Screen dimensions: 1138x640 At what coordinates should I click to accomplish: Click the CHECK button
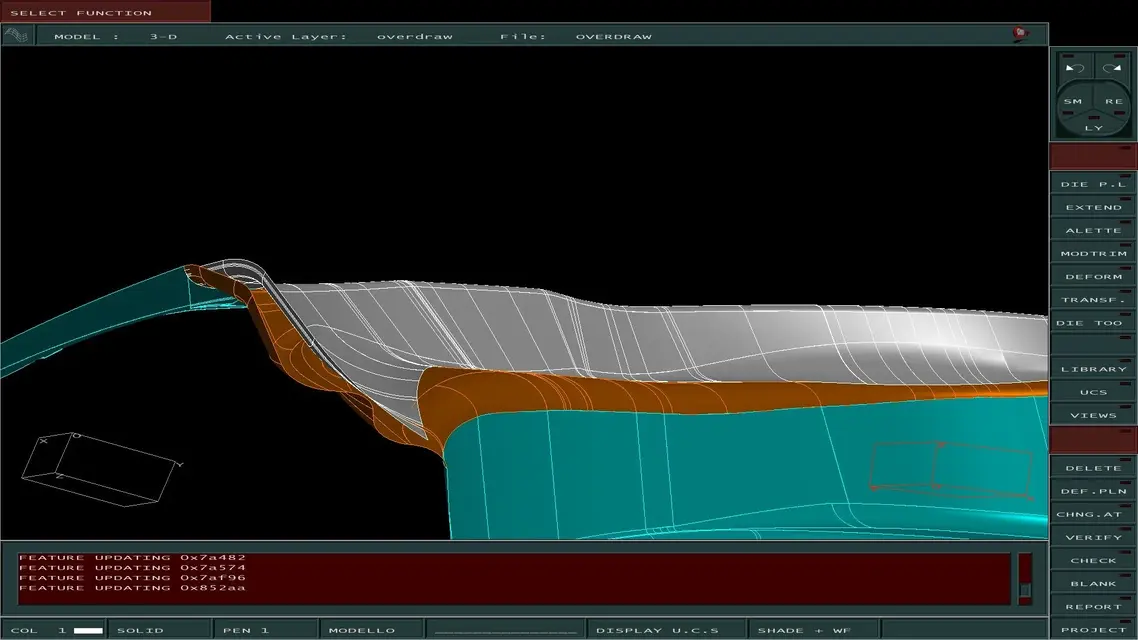(1093, 560)
